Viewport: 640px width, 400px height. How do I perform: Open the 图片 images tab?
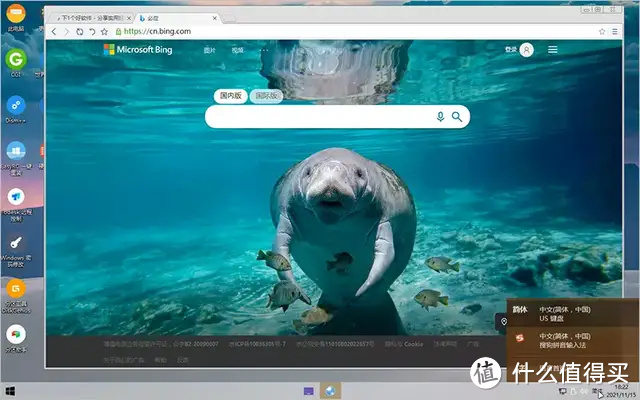210,50
